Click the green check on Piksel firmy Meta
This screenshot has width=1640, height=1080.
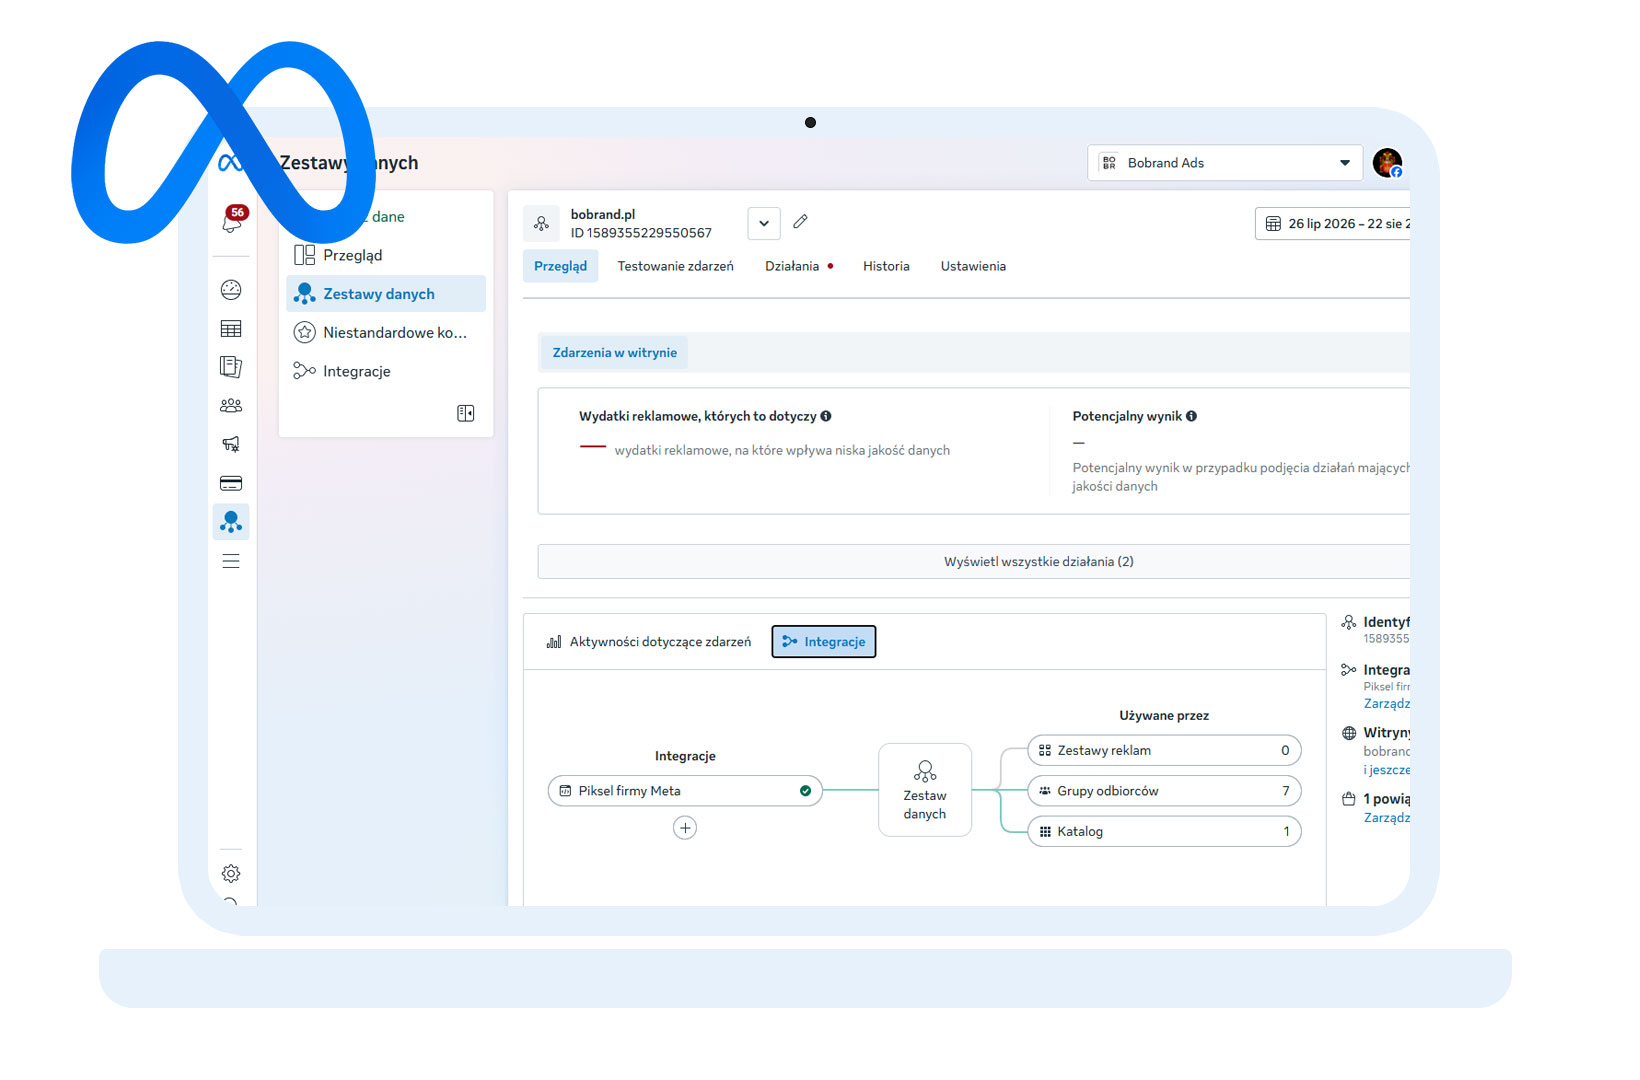pyautogui.click(x=805, y=791)
